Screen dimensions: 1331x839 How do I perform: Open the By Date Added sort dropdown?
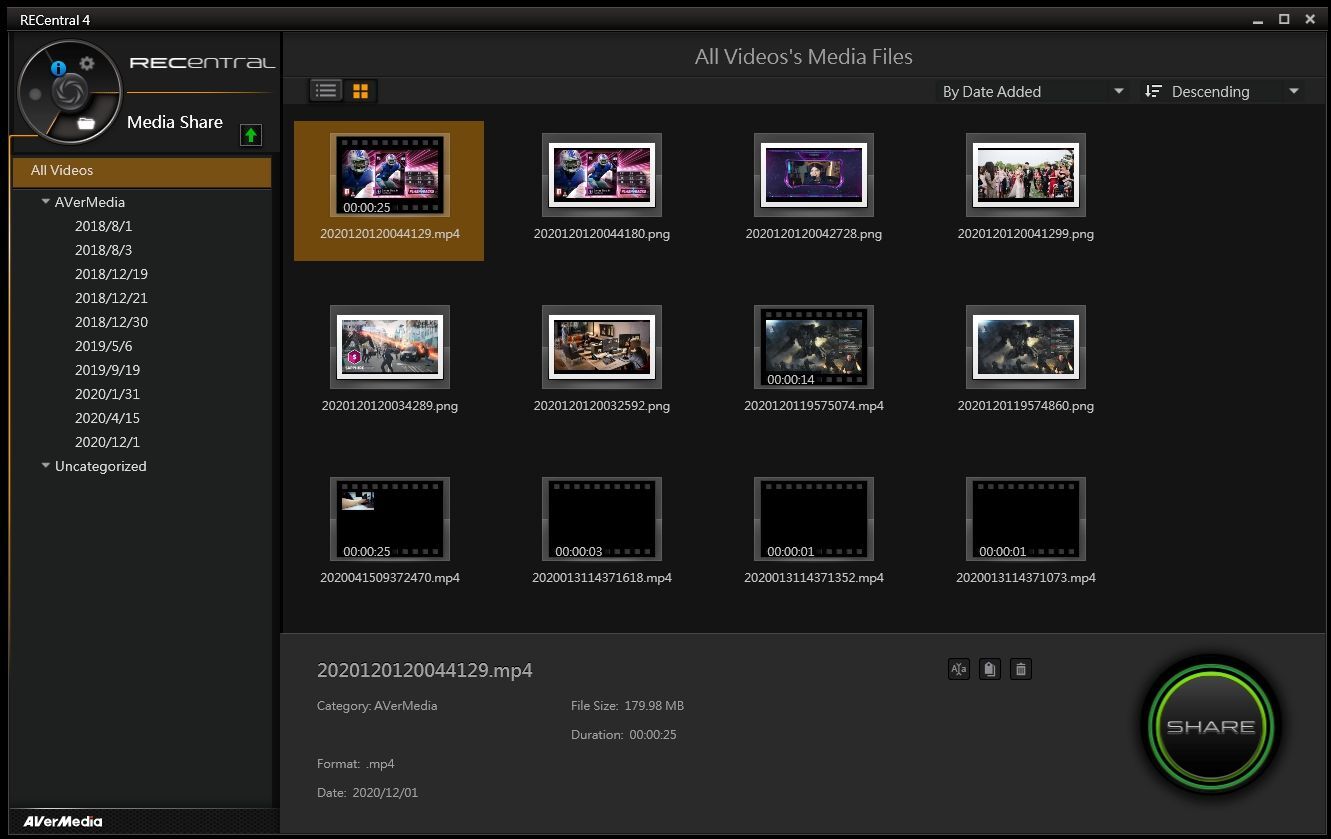click(1033, 91)
